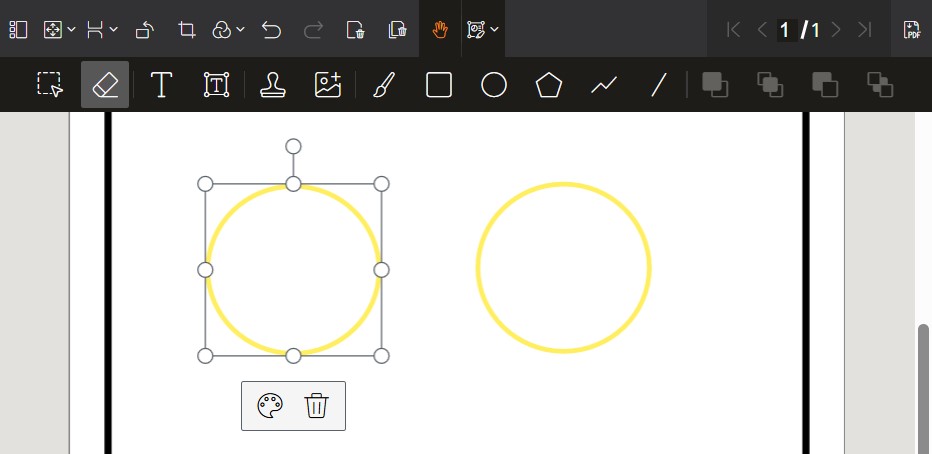Expand the page layout spacing dropdown
The image size is (932, 454).
tap(102, 30)
